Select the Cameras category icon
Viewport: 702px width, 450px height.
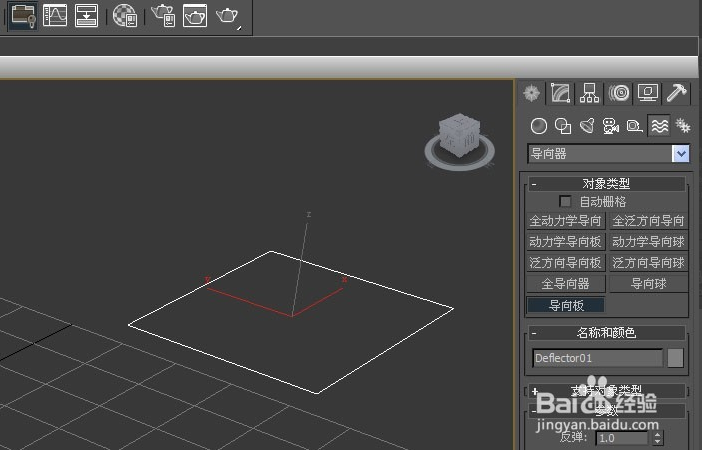coord(611,126)
